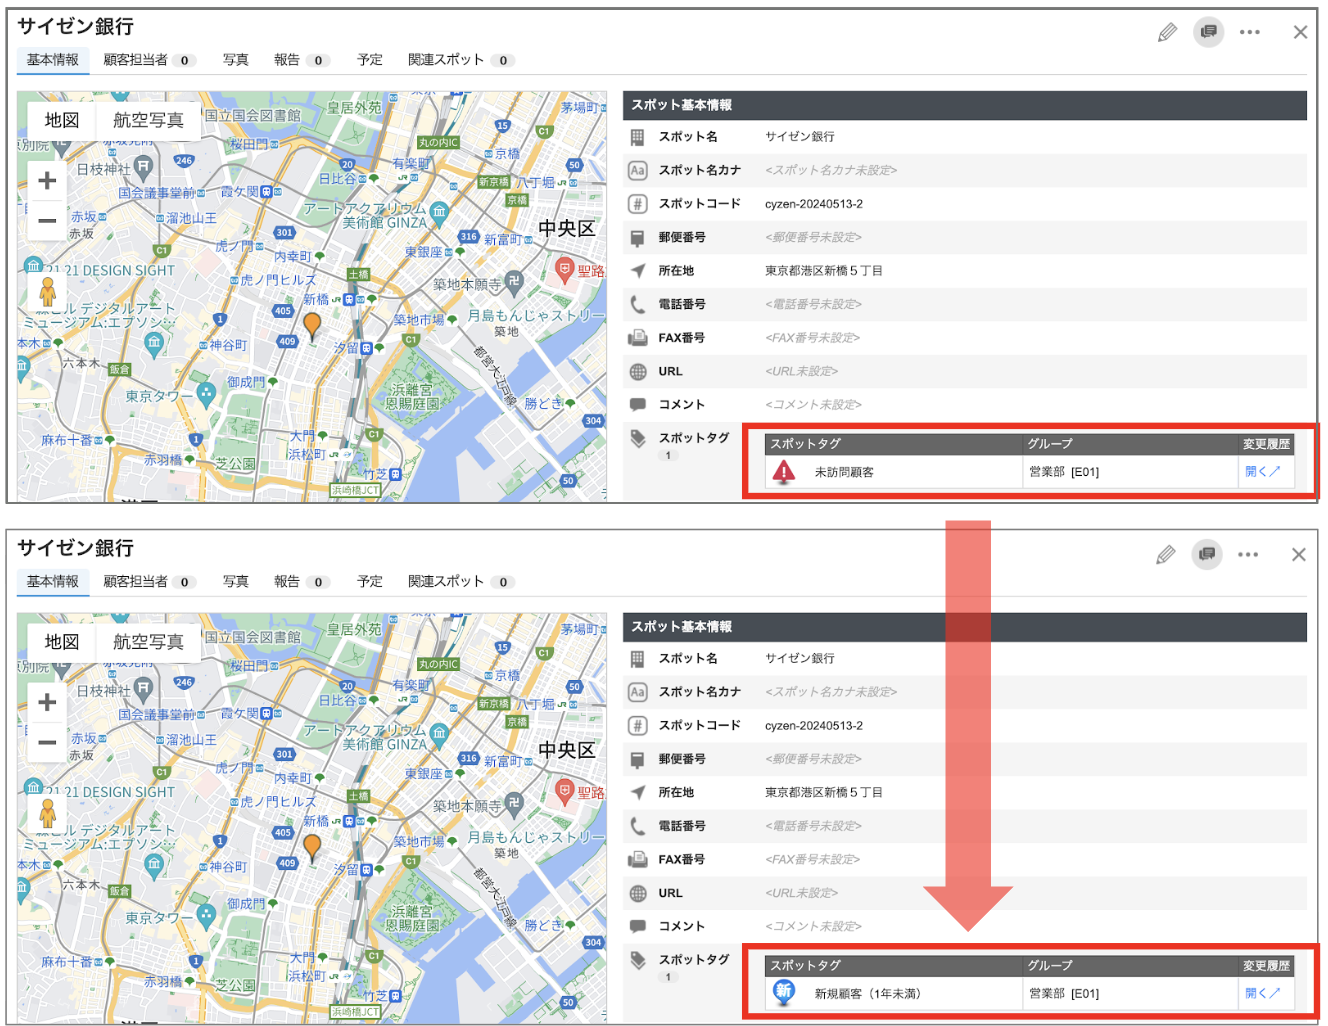Switch bottom map to 航空写真 view
The height and width of the screenshot is (1026, 1328).
pos(148,642)
